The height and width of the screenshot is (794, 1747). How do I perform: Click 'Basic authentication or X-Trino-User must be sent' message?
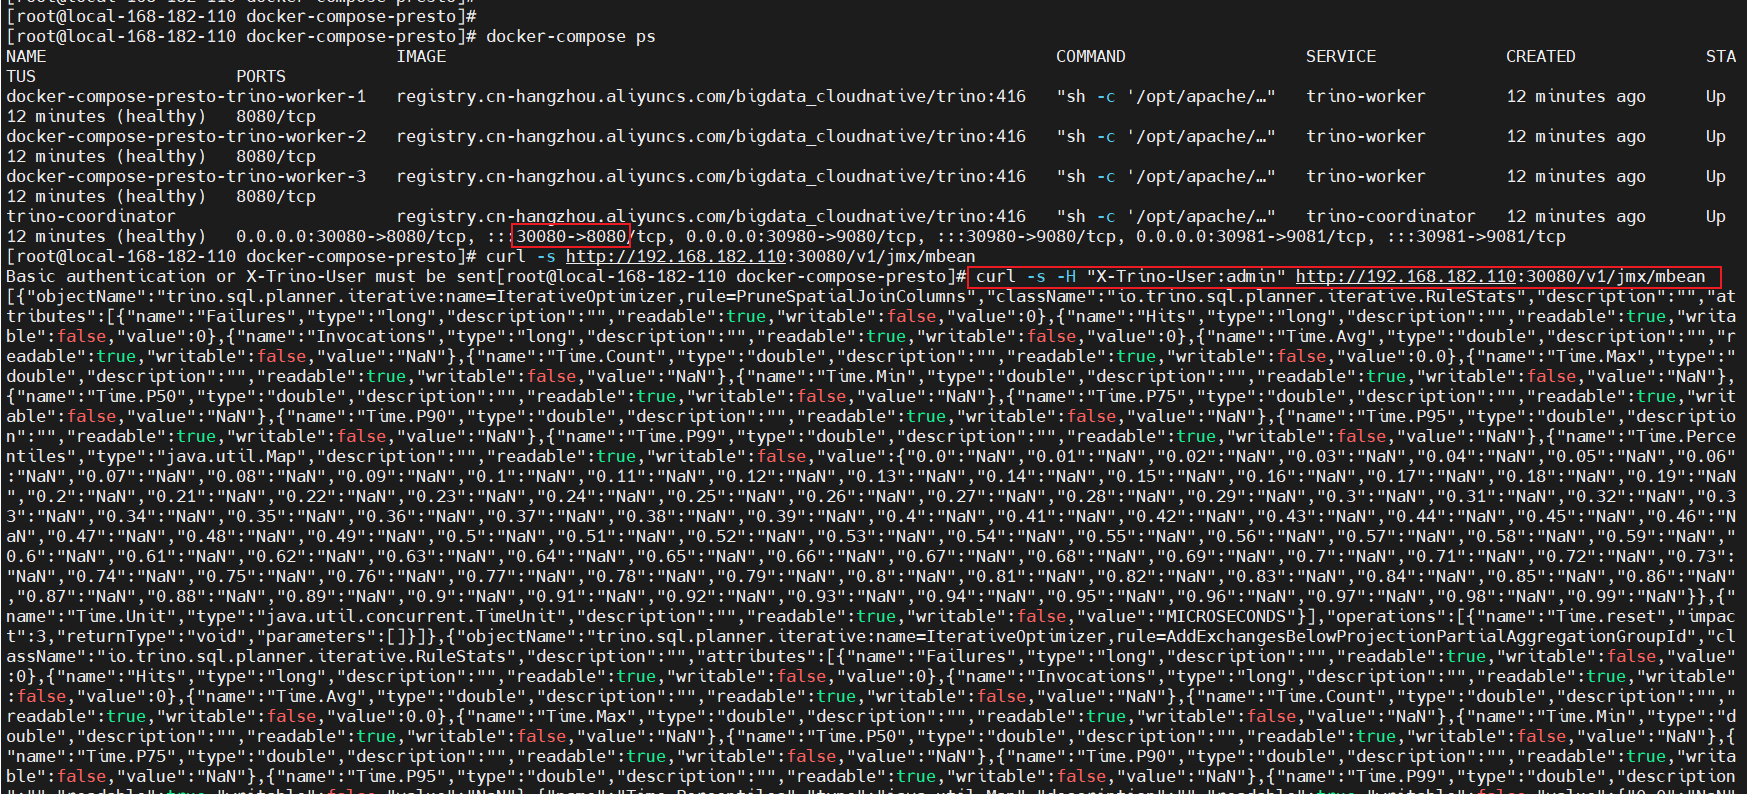[x=251, y=277]
